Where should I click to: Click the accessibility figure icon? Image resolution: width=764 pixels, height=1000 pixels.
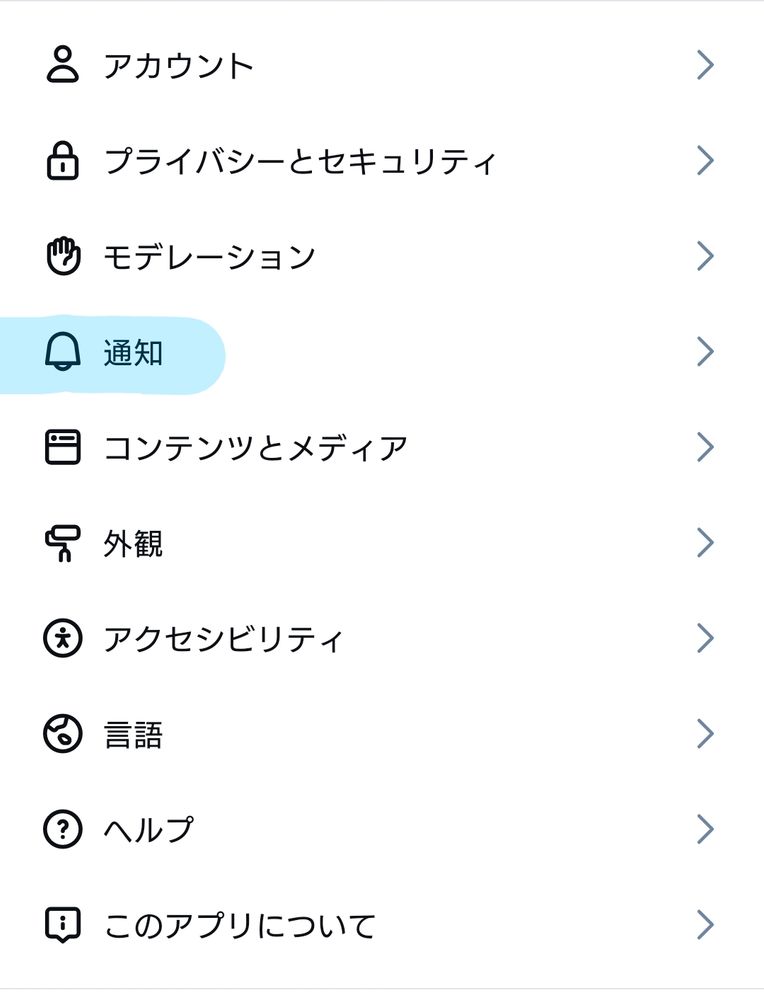point(63,638)
